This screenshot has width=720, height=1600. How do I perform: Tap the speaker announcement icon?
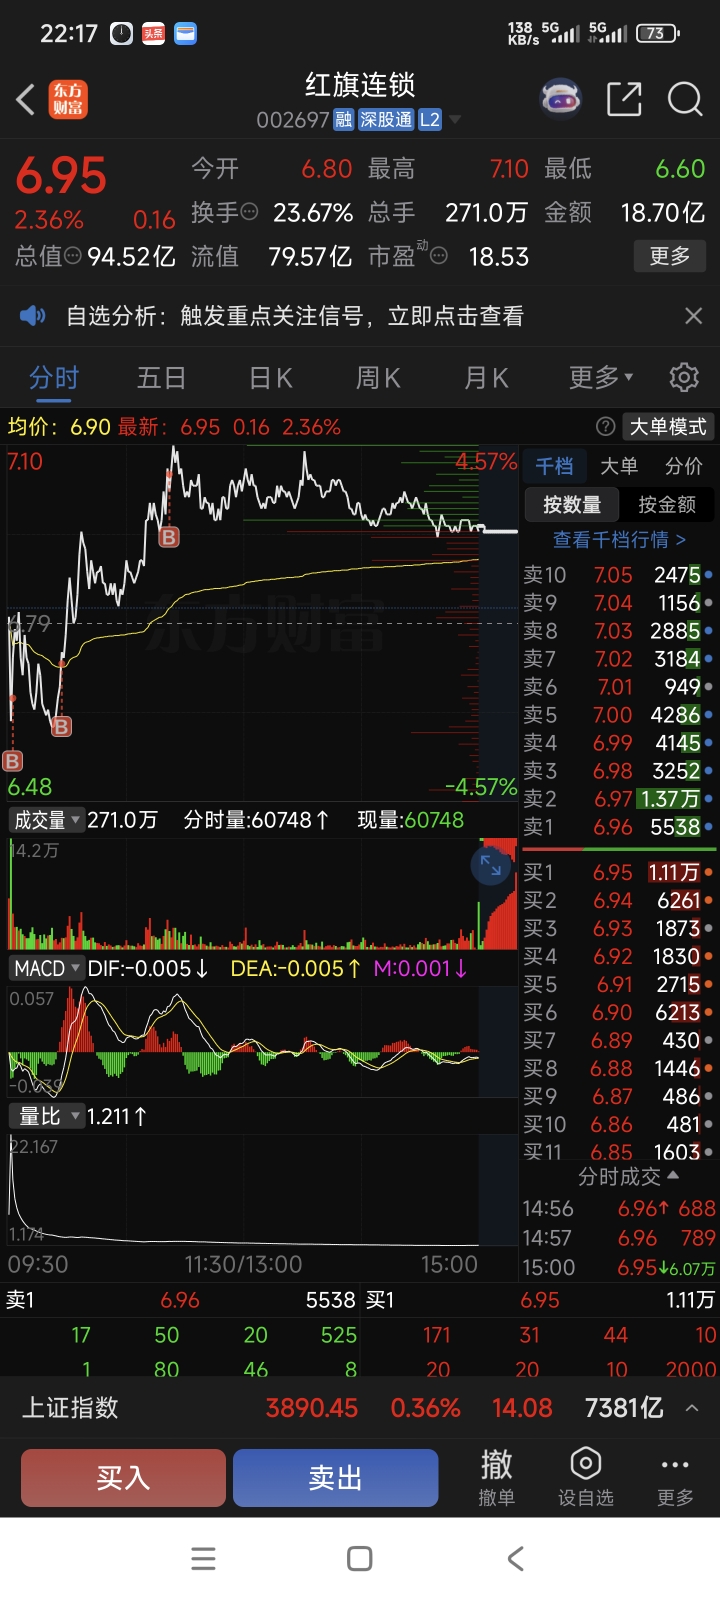coord(32,316)
